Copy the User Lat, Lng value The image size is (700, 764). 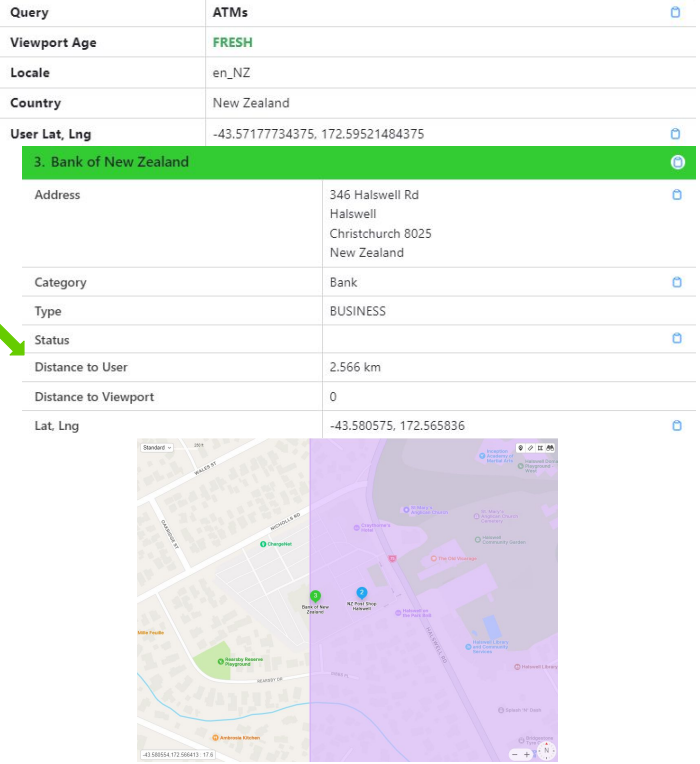(x=675, y=134)
